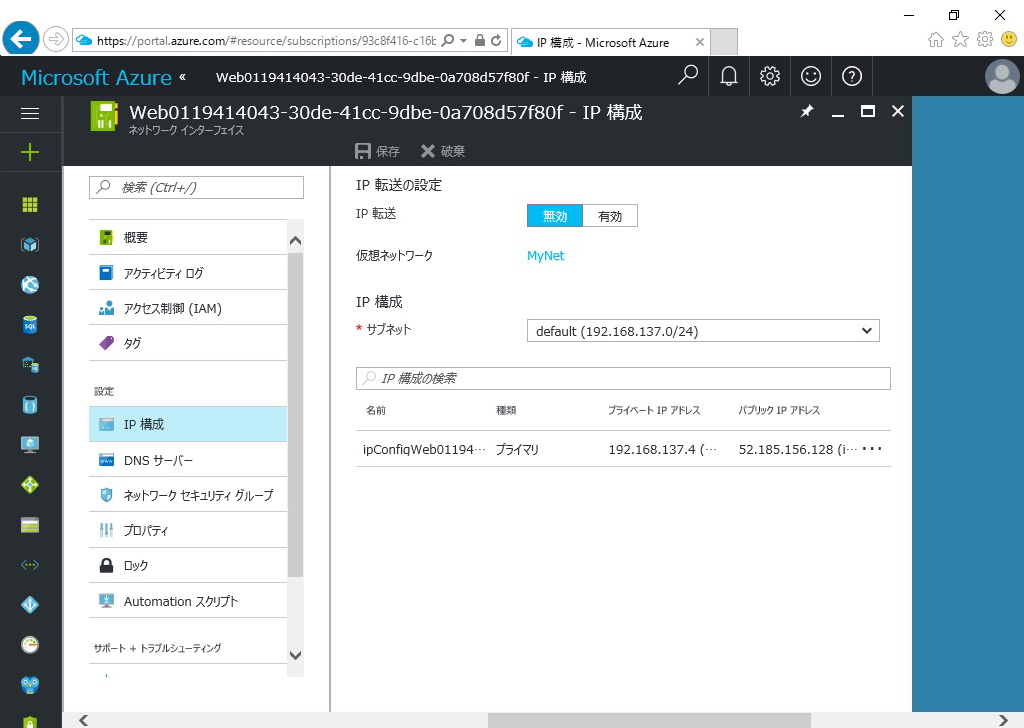Open the curly-braces database icon in sidebar
Image resolution: width=1024 pixels, height=728 pixels.
click(30, 405)
